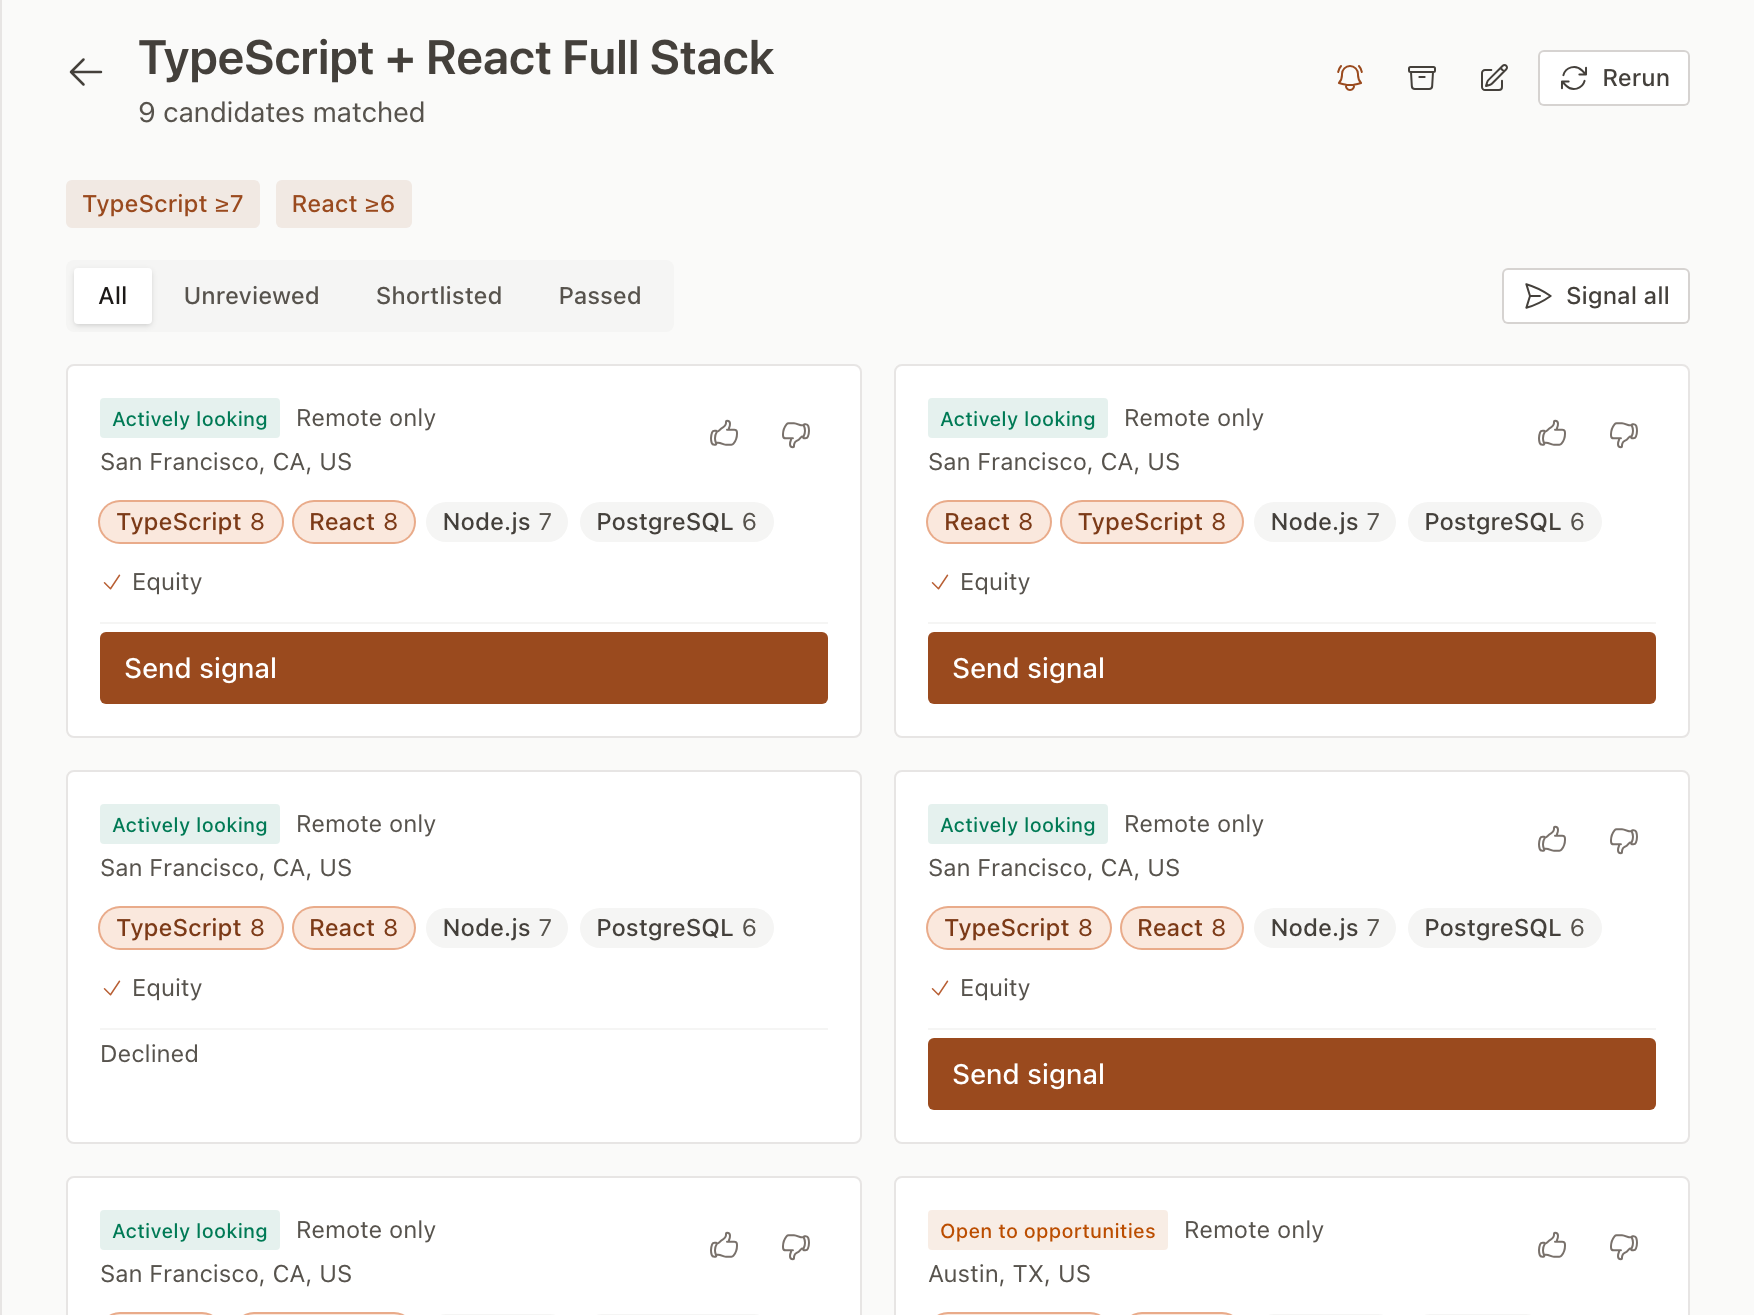Click Node.js 7 tag in top-right card
Screen dimensions: 1754x1315
pyautogui.click(x=1325, y=522)
